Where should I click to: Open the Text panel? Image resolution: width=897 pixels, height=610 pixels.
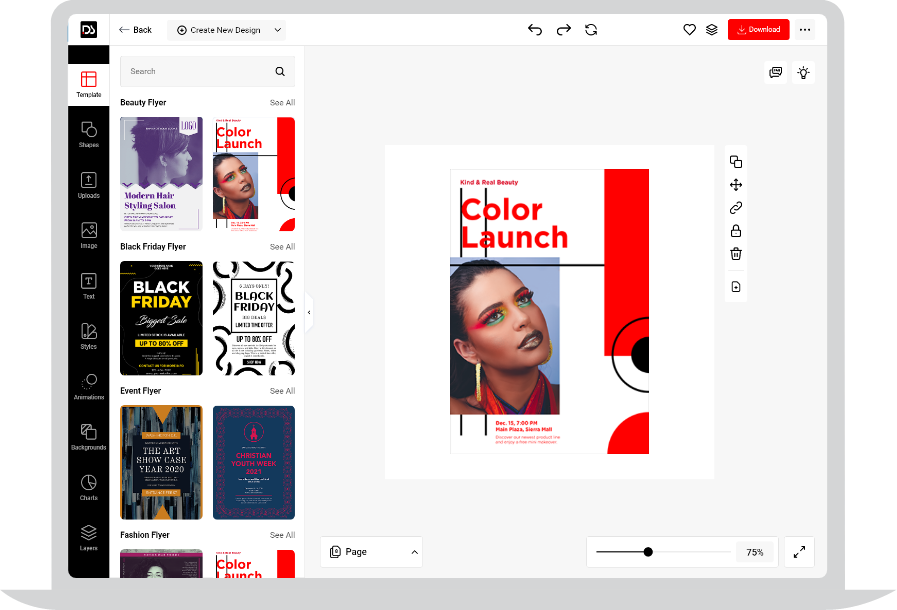point(89,286)
